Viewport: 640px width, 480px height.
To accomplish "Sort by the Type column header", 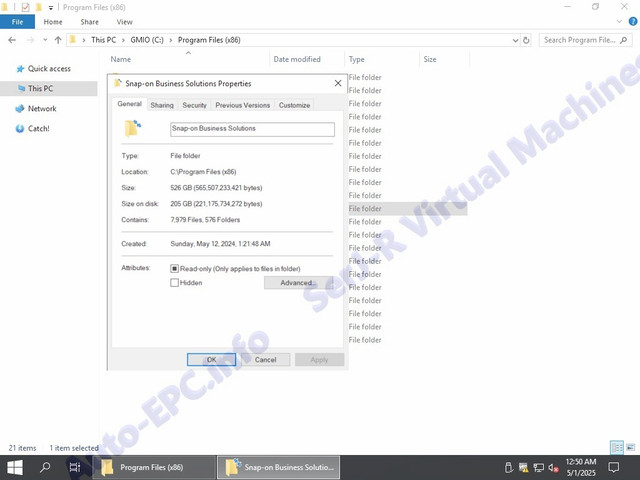I will click(x=356, y=59).
